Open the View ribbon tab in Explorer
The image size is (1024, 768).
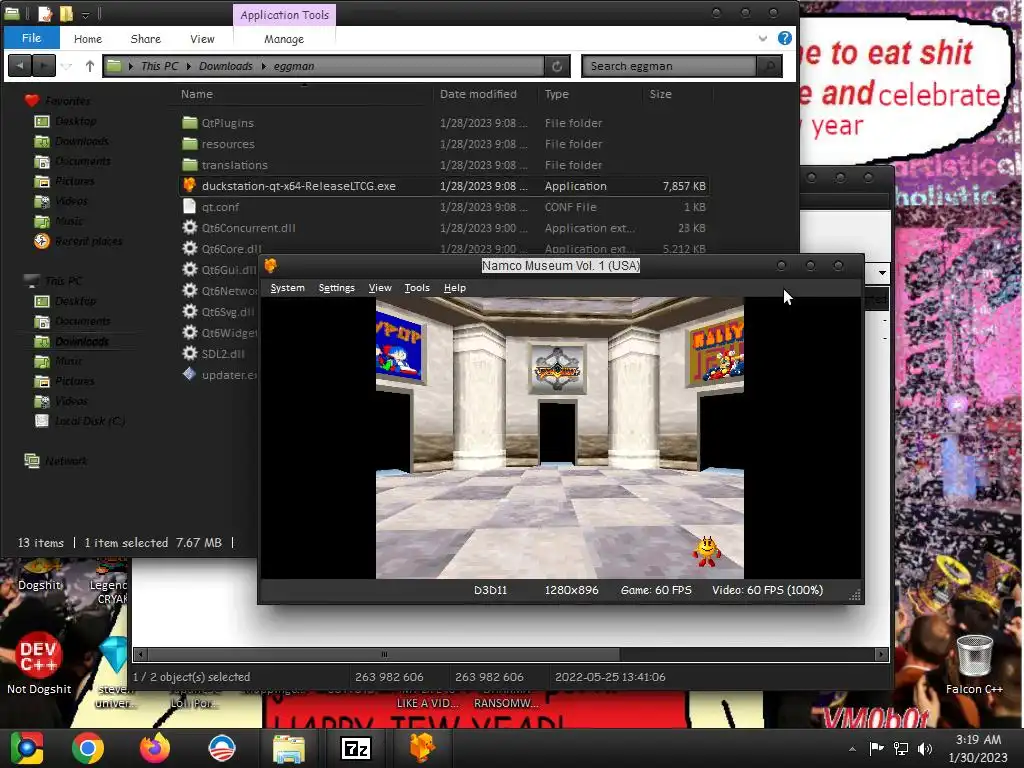point(202,39)
